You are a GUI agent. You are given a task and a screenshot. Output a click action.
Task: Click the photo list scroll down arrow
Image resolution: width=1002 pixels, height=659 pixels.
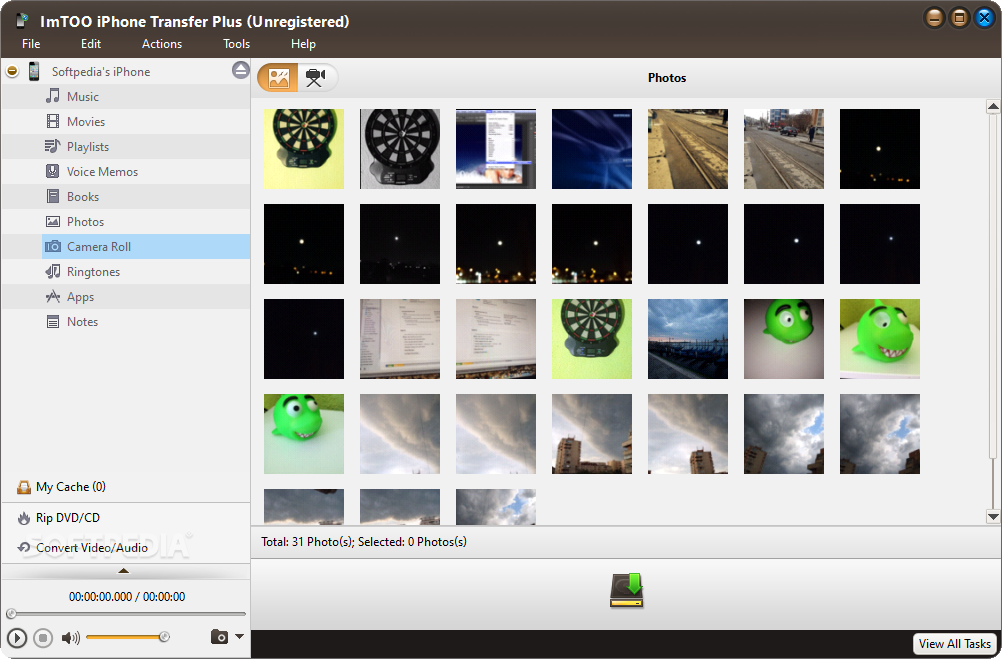point(993,516)
